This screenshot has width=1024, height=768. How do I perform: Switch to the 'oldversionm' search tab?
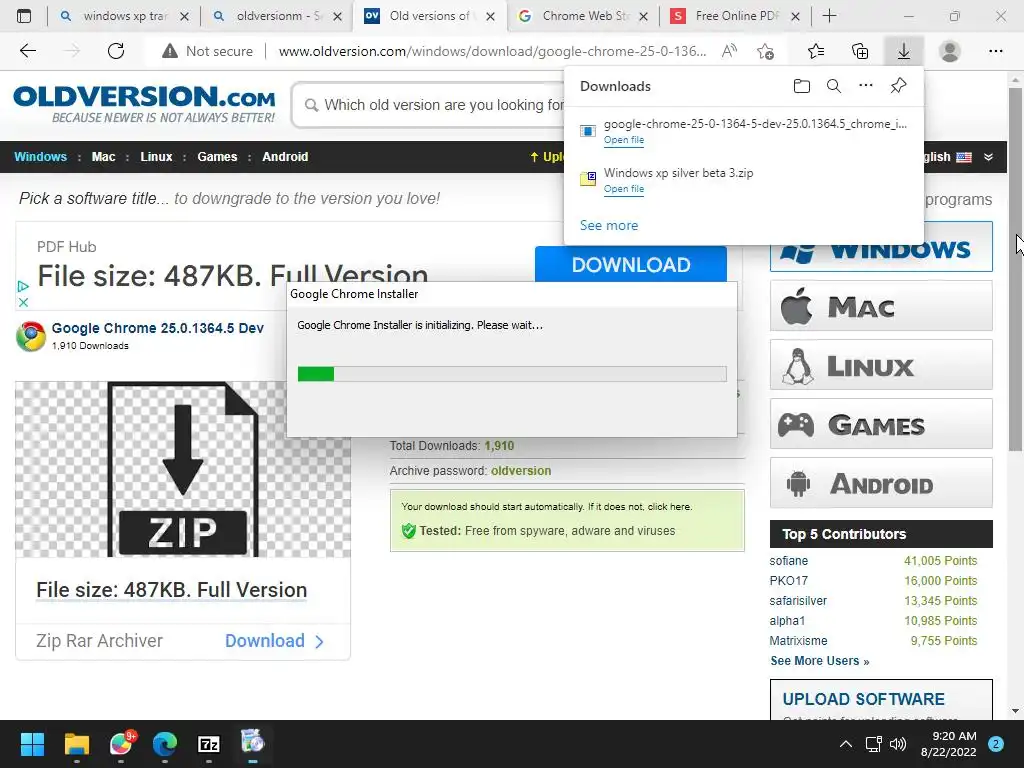click(279, 16)
